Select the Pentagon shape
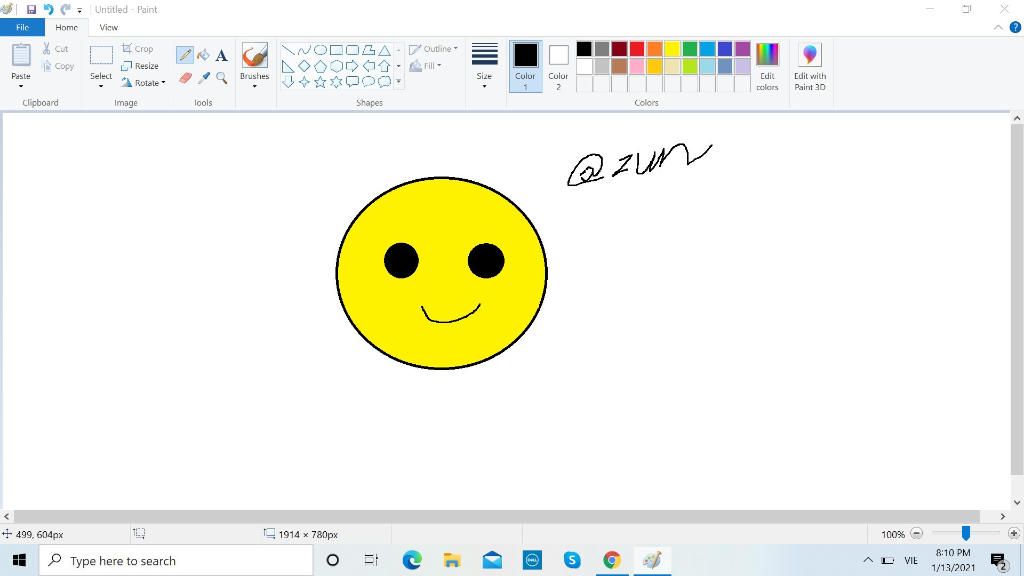 (x=320, y=66)
